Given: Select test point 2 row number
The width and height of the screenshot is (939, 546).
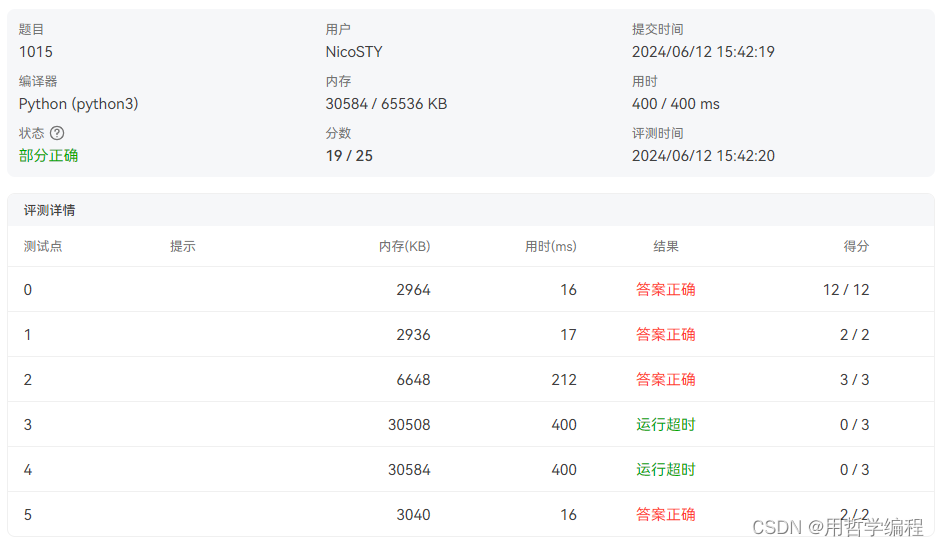Looking at the screenshot, I should pos(28,380).
